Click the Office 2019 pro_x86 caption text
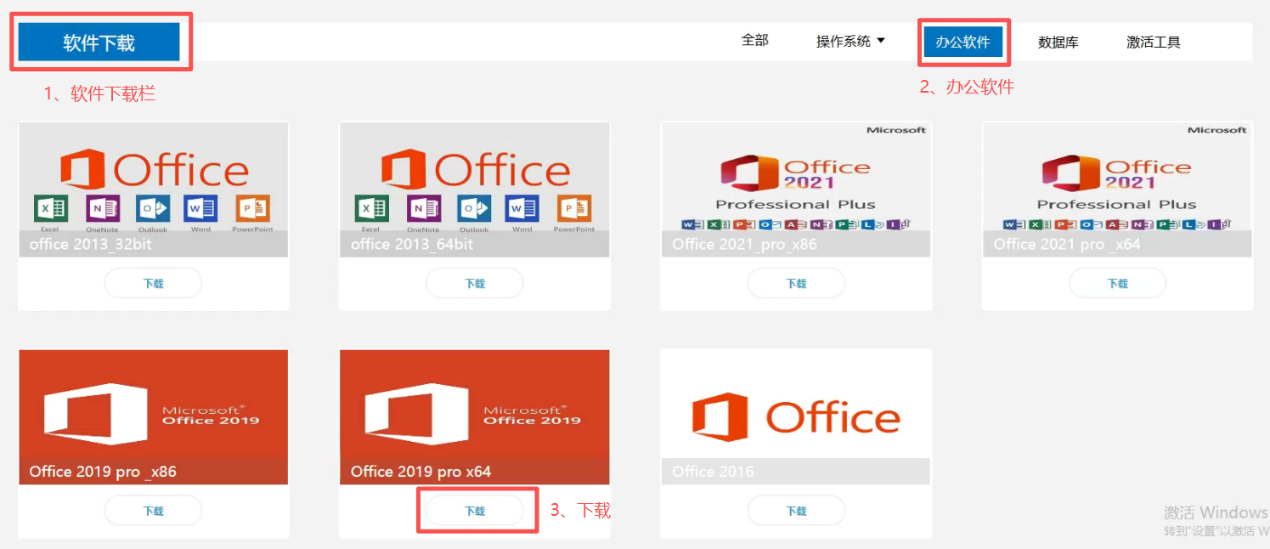 tap(103, 471)
